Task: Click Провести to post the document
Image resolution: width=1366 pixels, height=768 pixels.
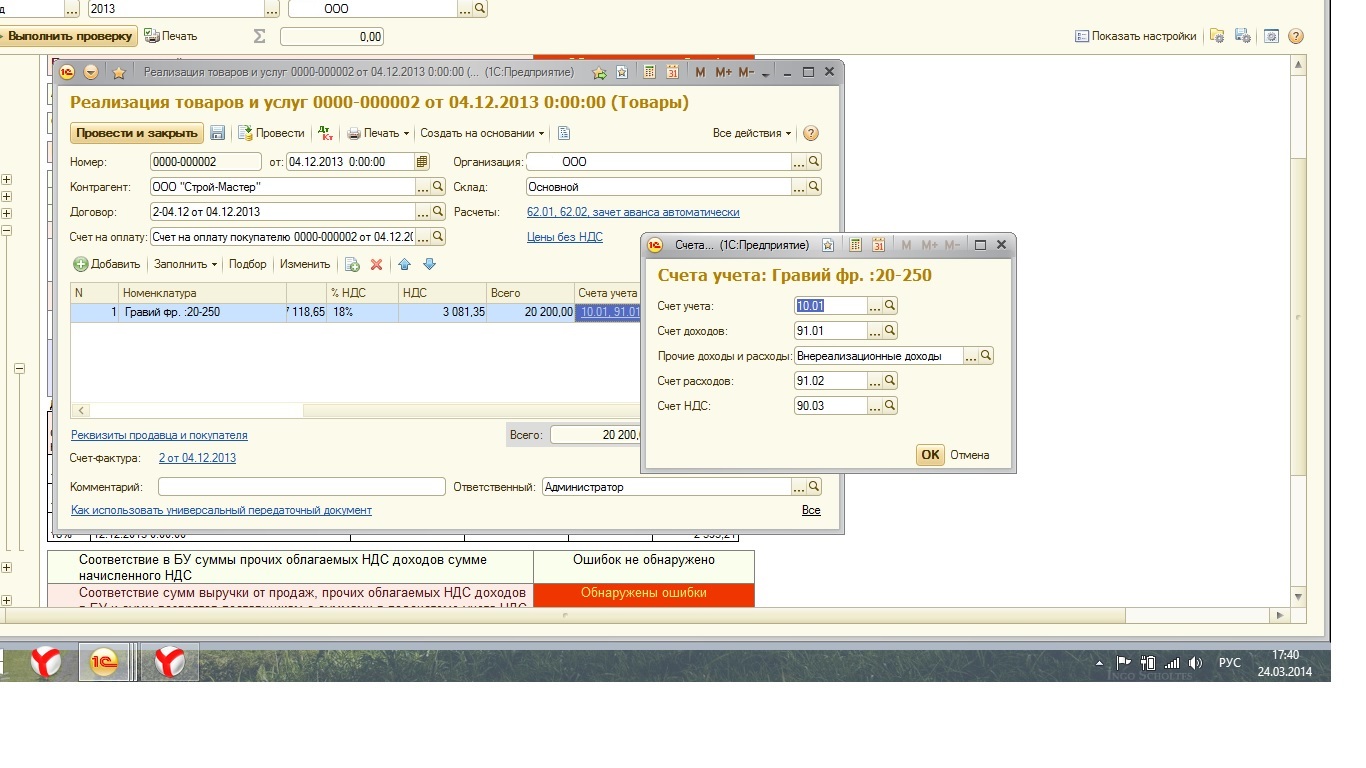Action: pos(271,133)
